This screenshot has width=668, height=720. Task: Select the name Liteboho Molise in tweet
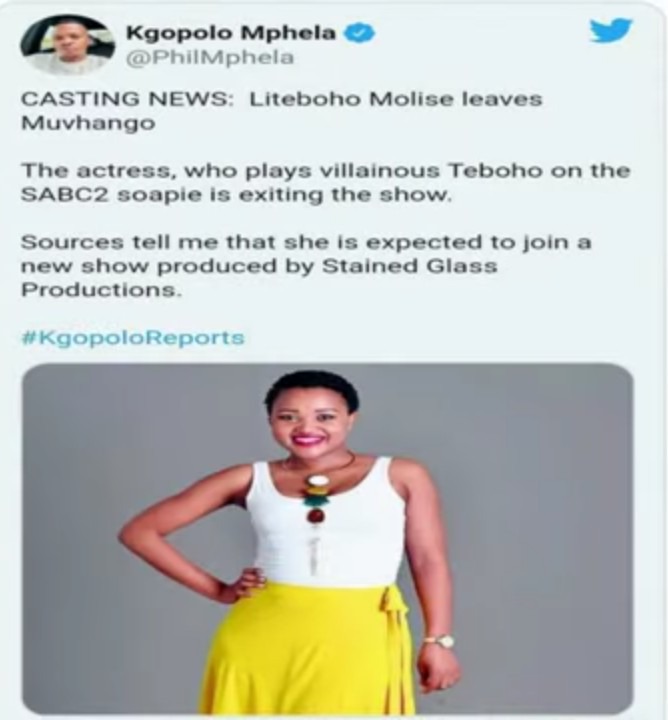(x=353, y=99)
